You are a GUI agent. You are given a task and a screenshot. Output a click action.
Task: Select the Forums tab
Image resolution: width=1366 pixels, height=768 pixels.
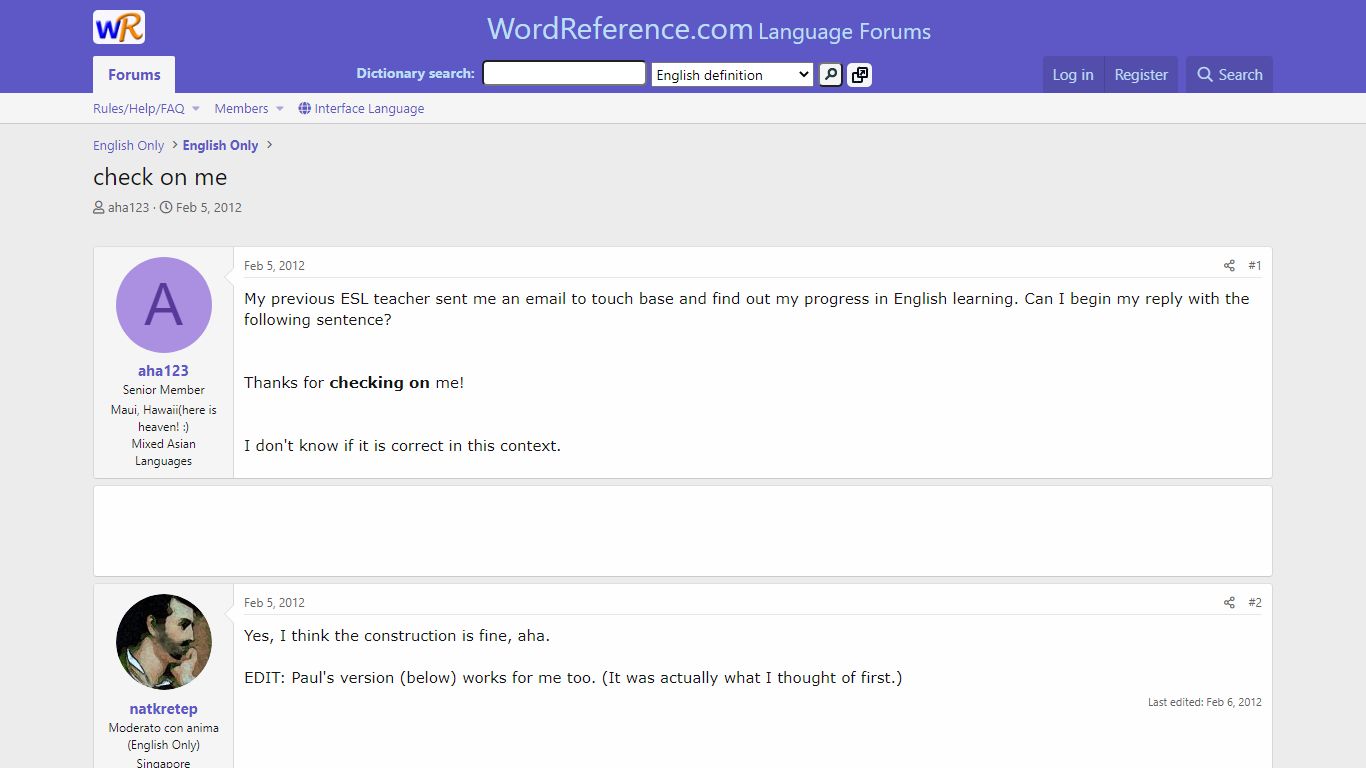134,75
